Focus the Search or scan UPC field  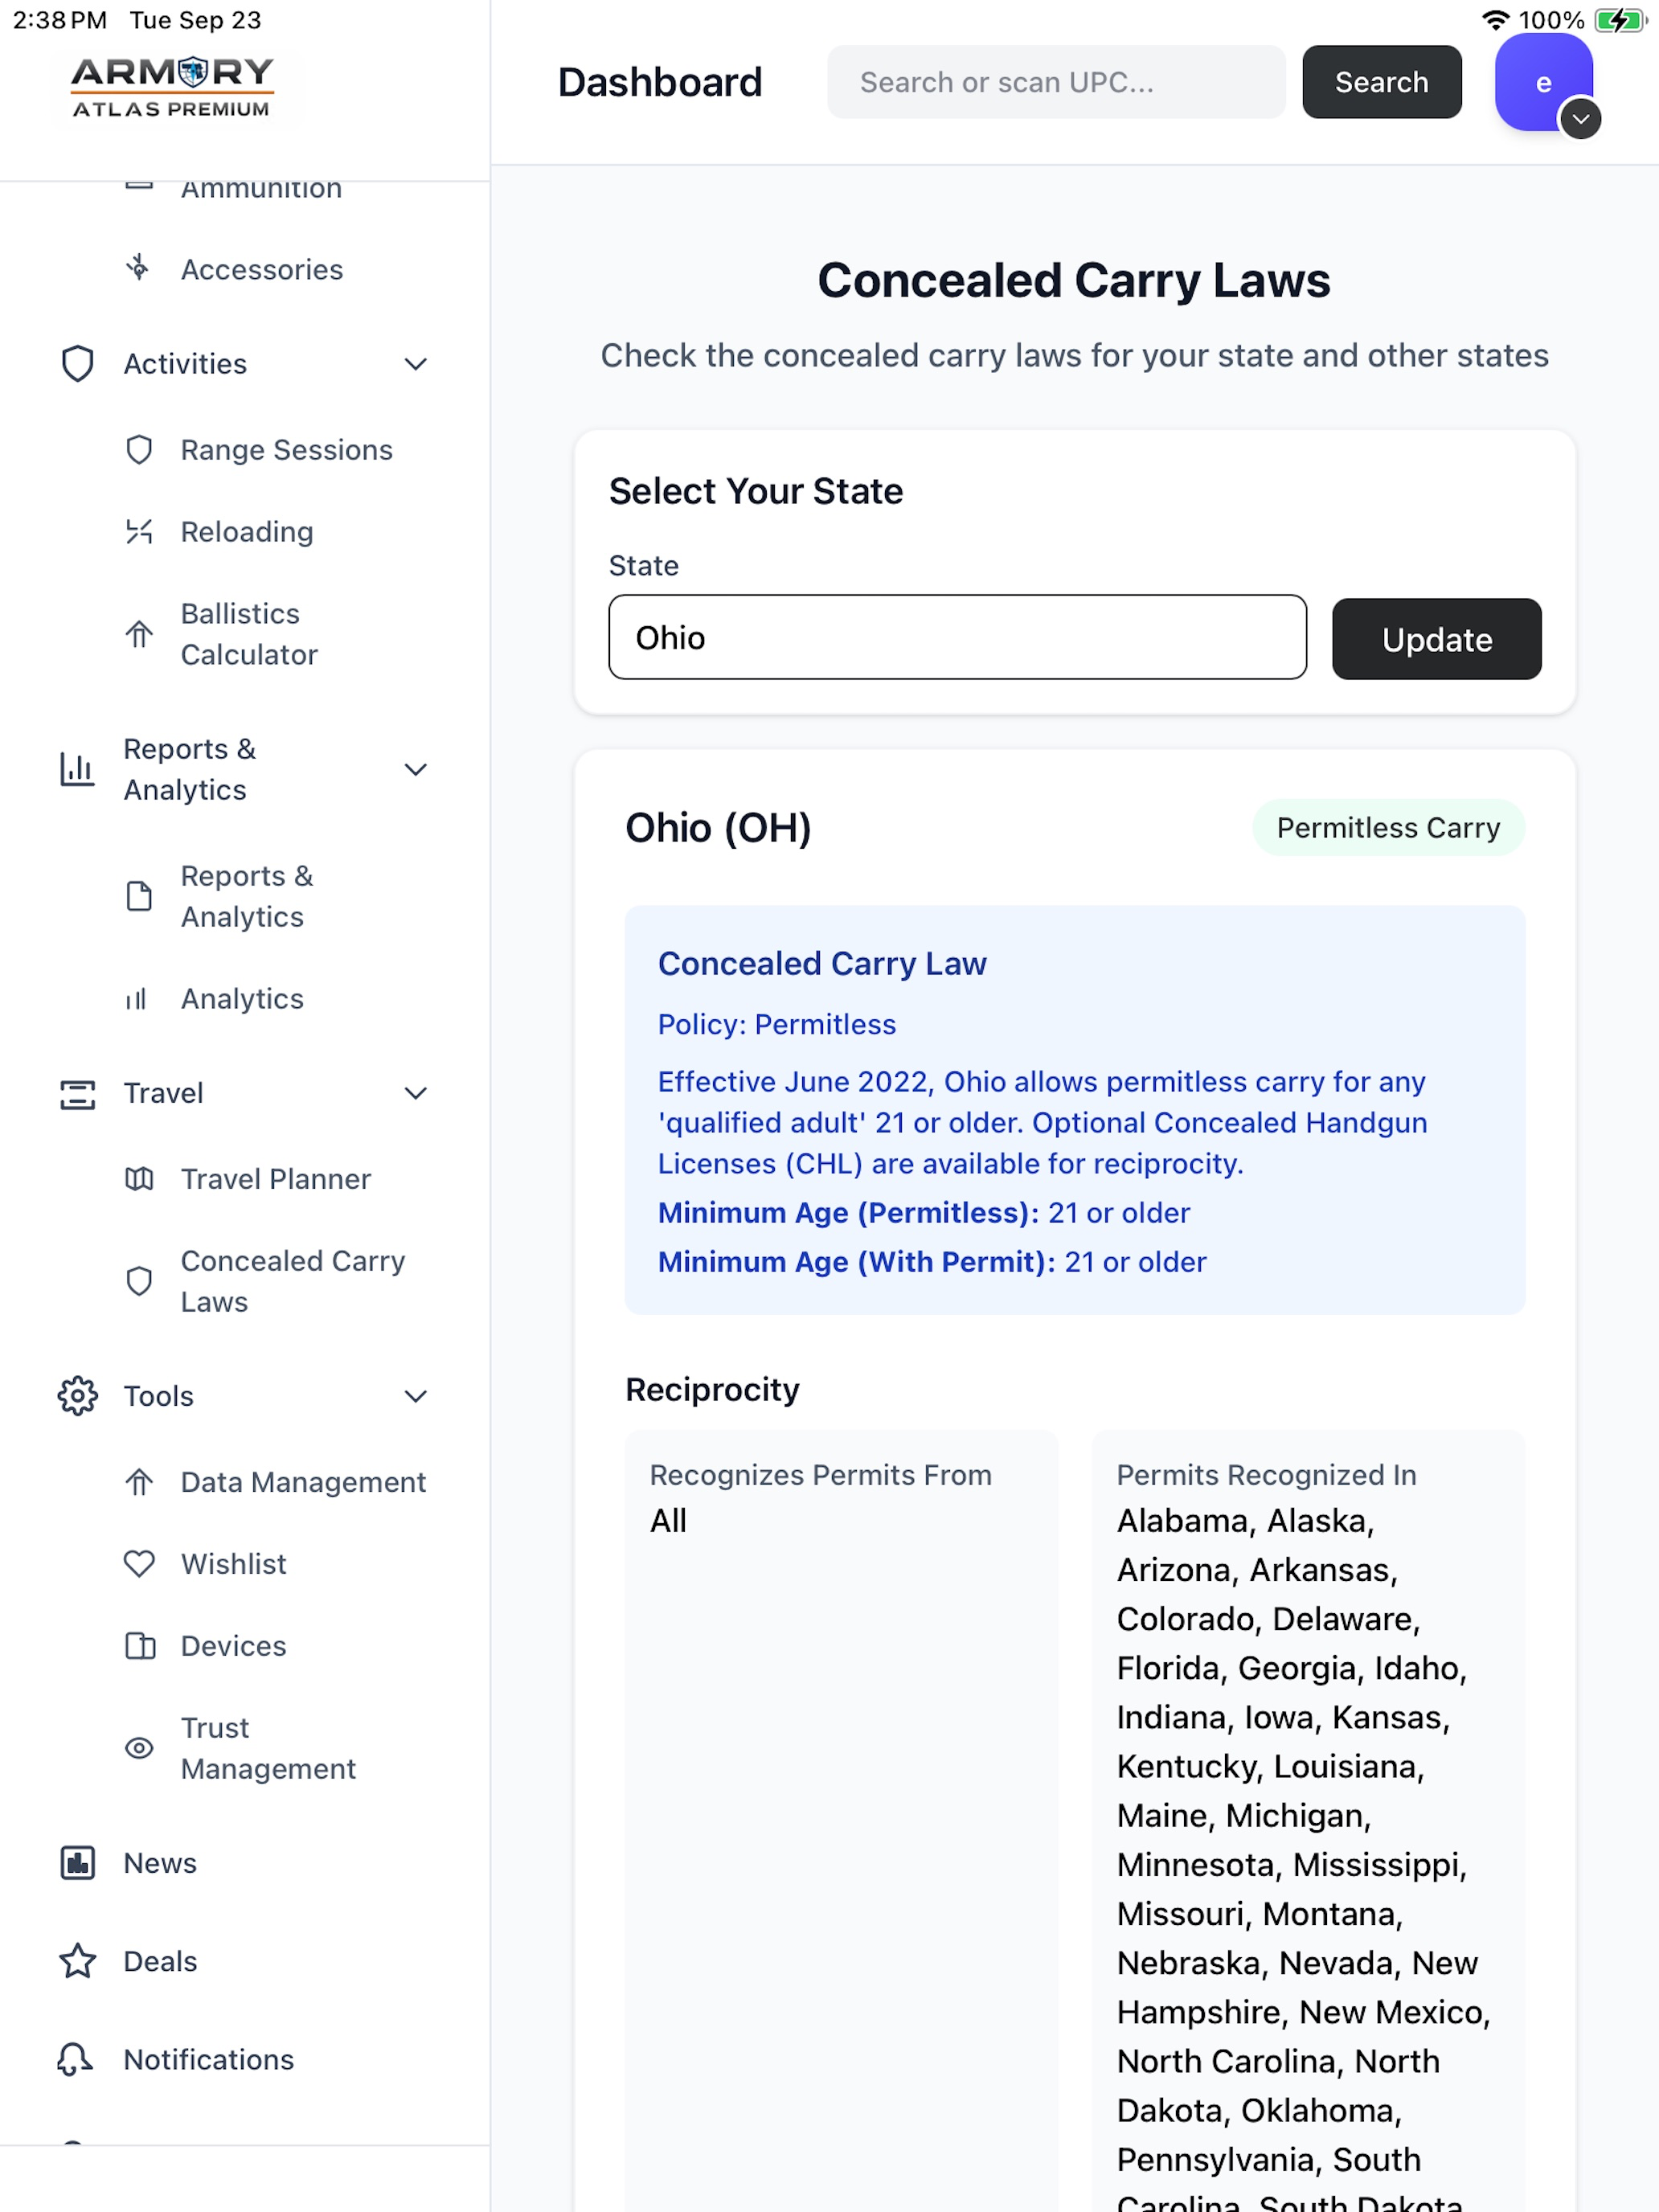tap(1055, 82)
